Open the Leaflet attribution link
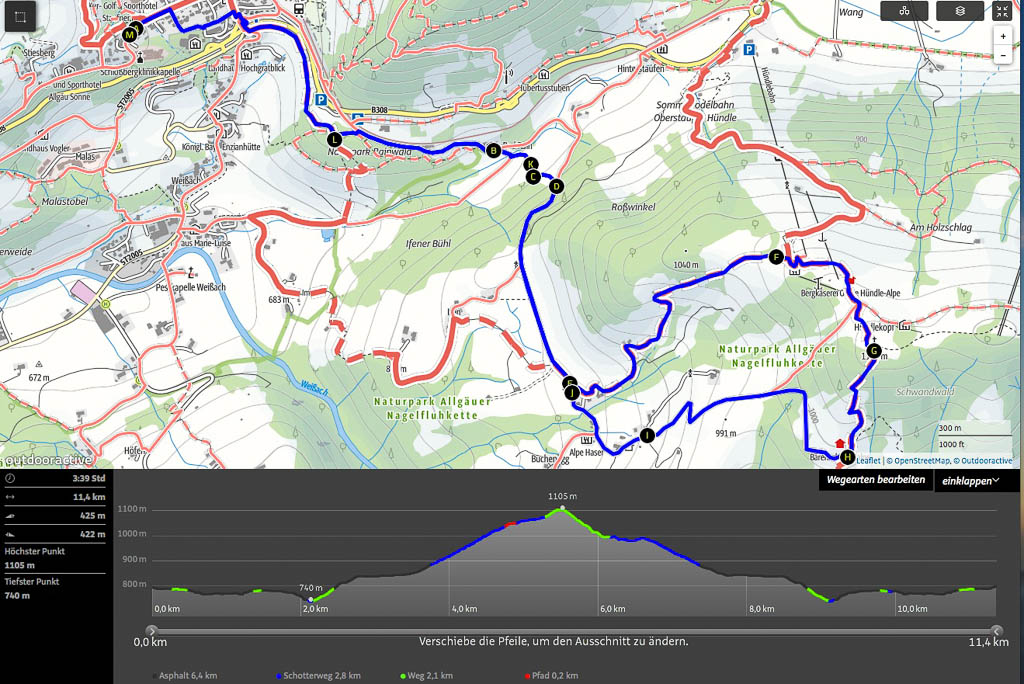1024x684 pixels. tap(867, 461)
